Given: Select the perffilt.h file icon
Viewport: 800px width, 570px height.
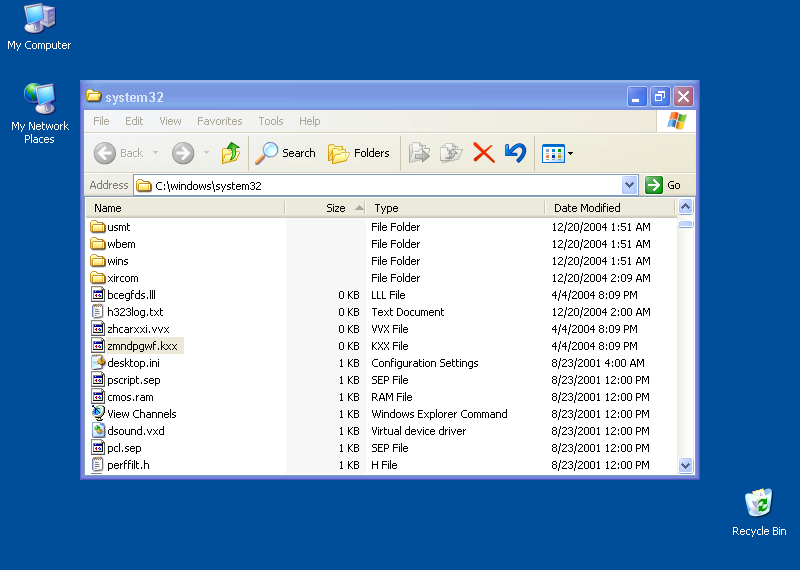Looking at the screenshot, I should pos(97,465).
